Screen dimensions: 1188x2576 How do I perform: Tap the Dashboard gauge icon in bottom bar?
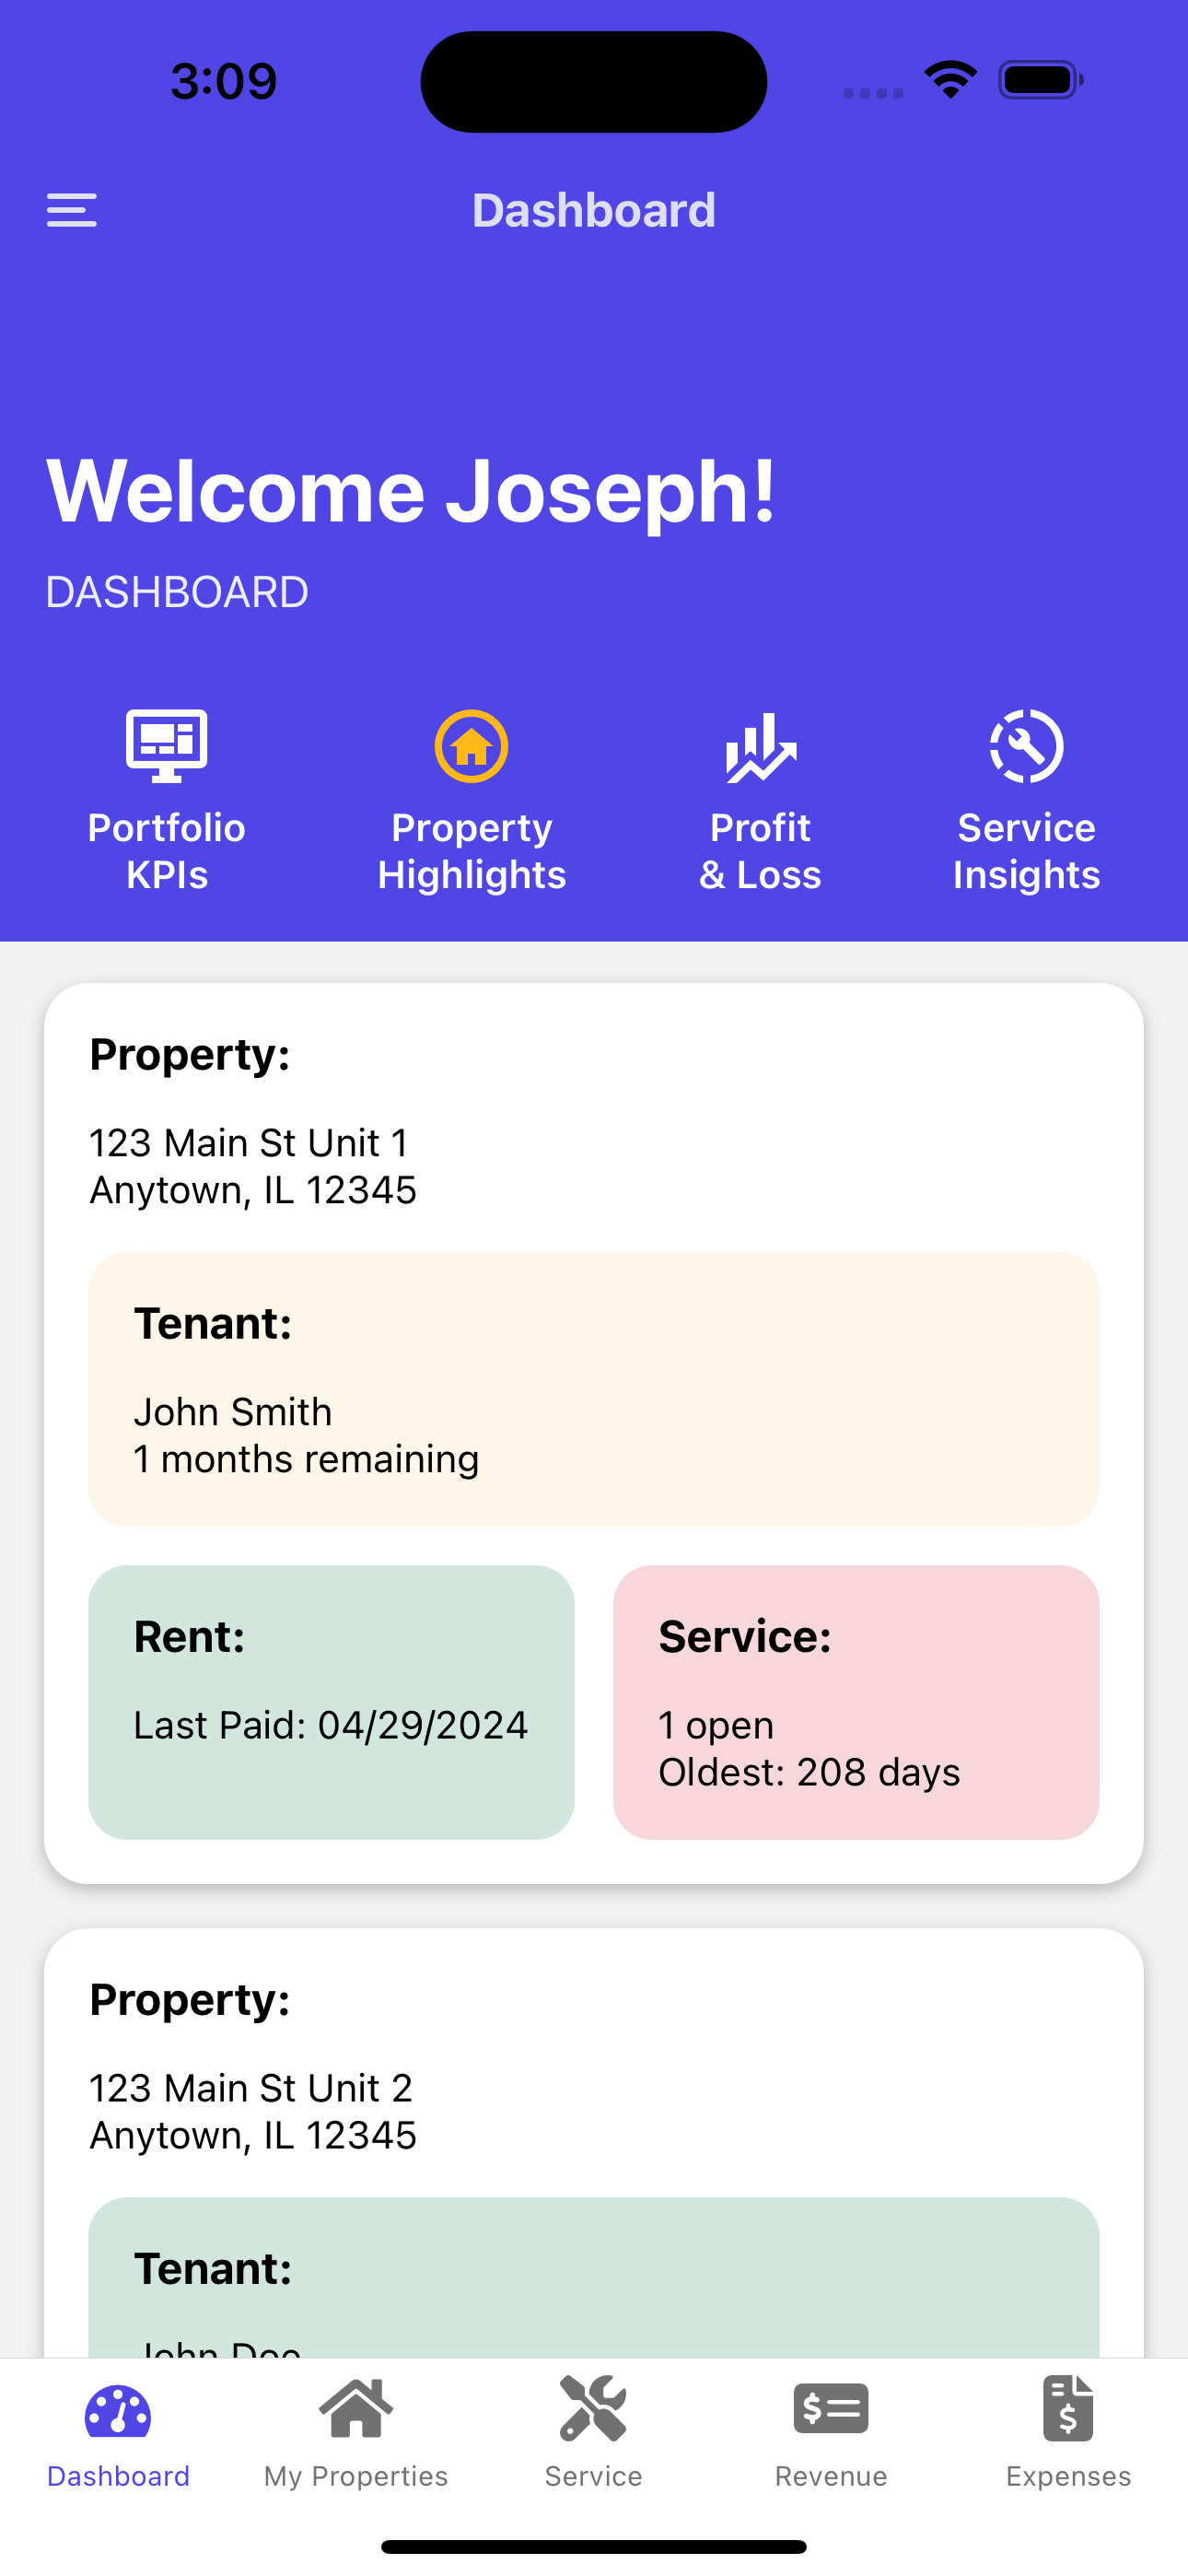tap(118, 2412)
